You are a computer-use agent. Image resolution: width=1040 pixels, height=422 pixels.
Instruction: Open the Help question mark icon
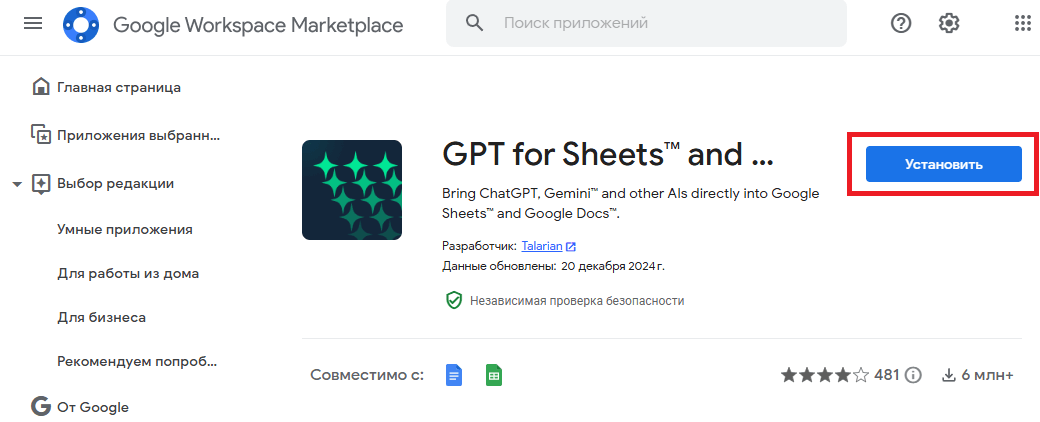[x=901, y=23]
